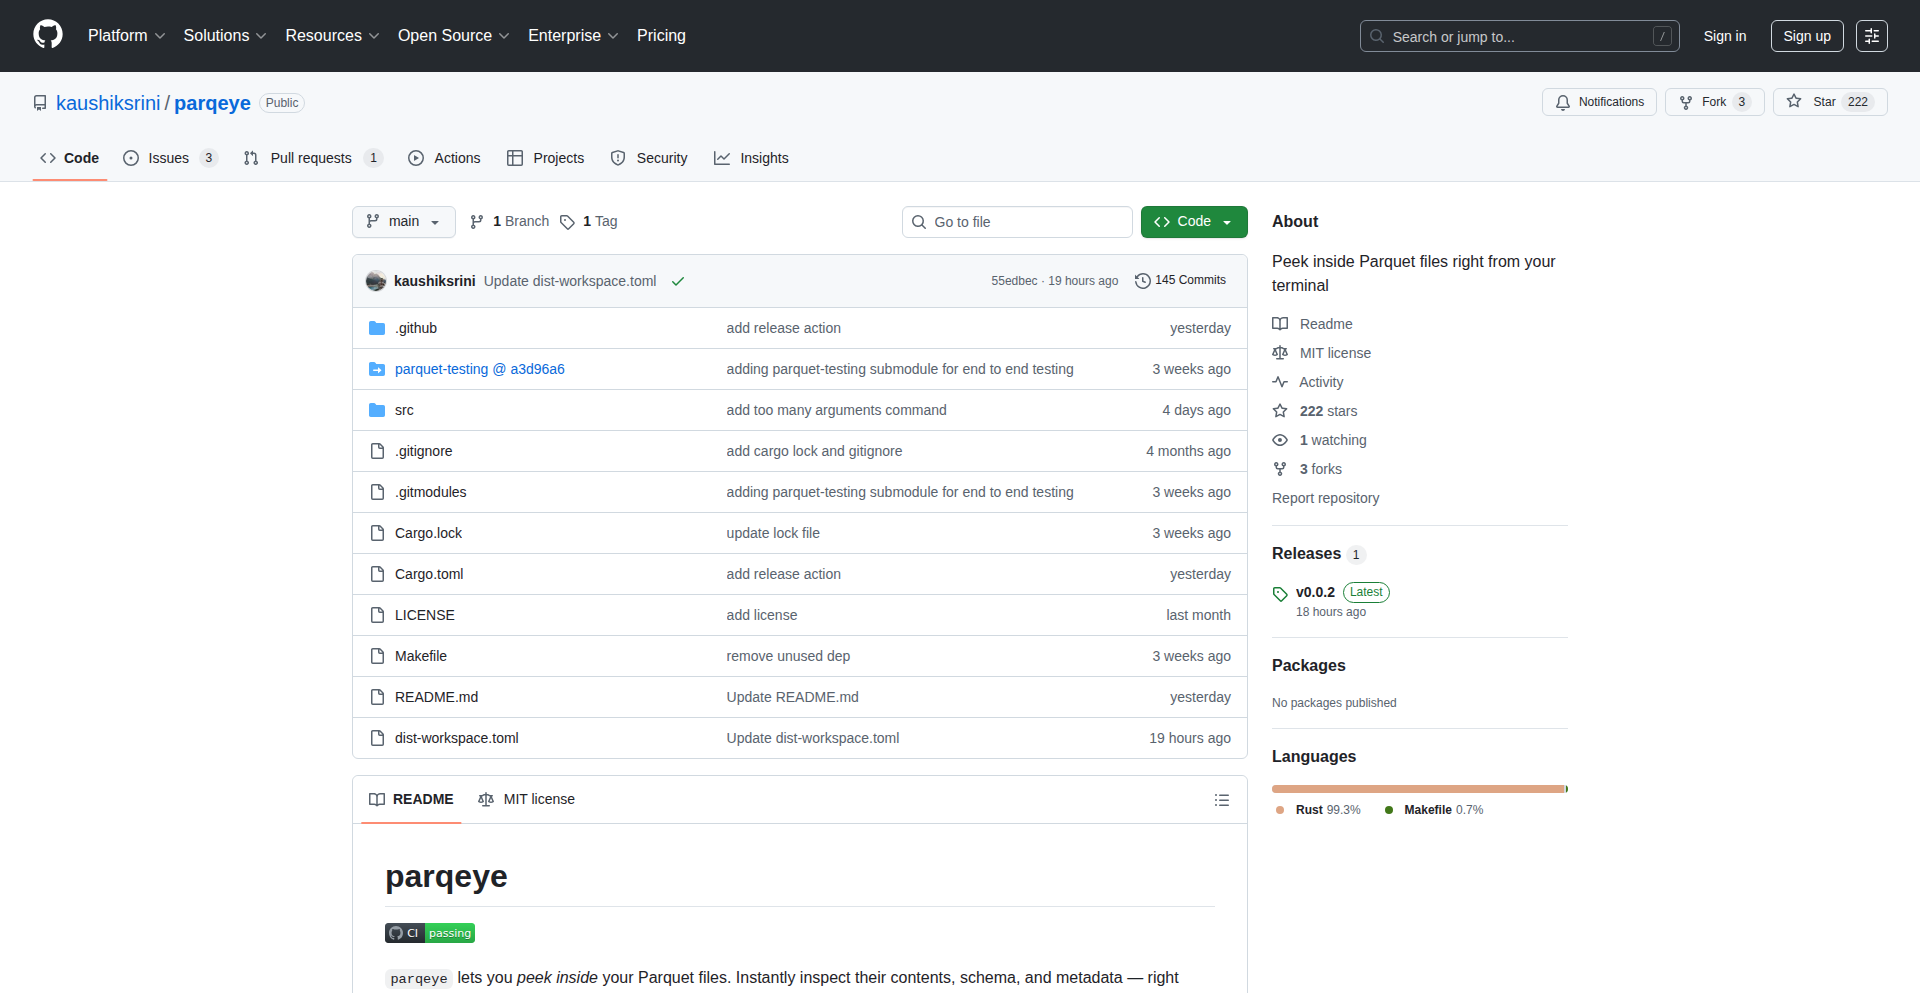Open the Insights tab
1920x993 pixels.
(751, 158)
